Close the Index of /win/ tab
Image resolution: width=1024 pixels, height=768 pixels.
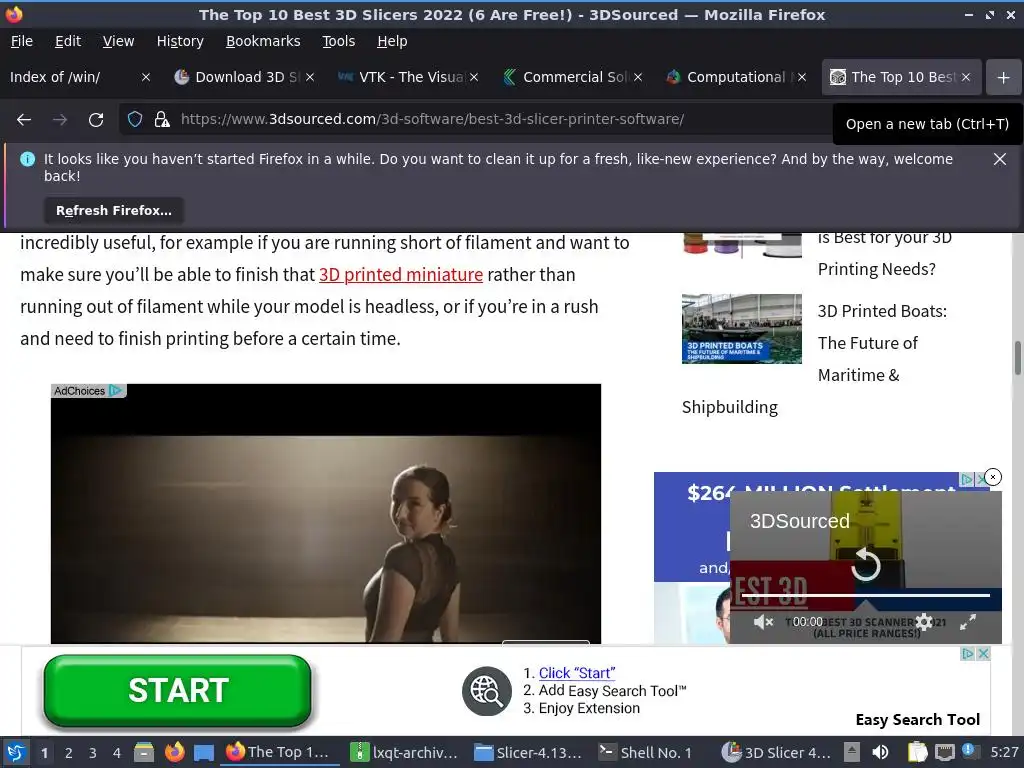(146, 77)
